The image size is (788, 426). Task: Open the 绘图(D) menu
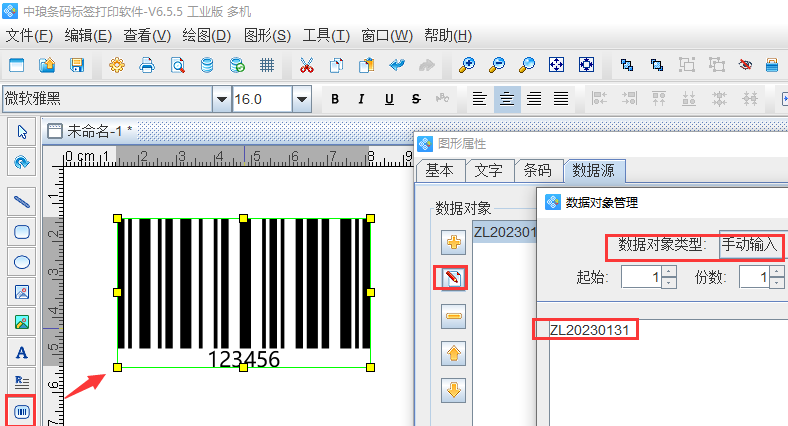(x=207, y=36)
